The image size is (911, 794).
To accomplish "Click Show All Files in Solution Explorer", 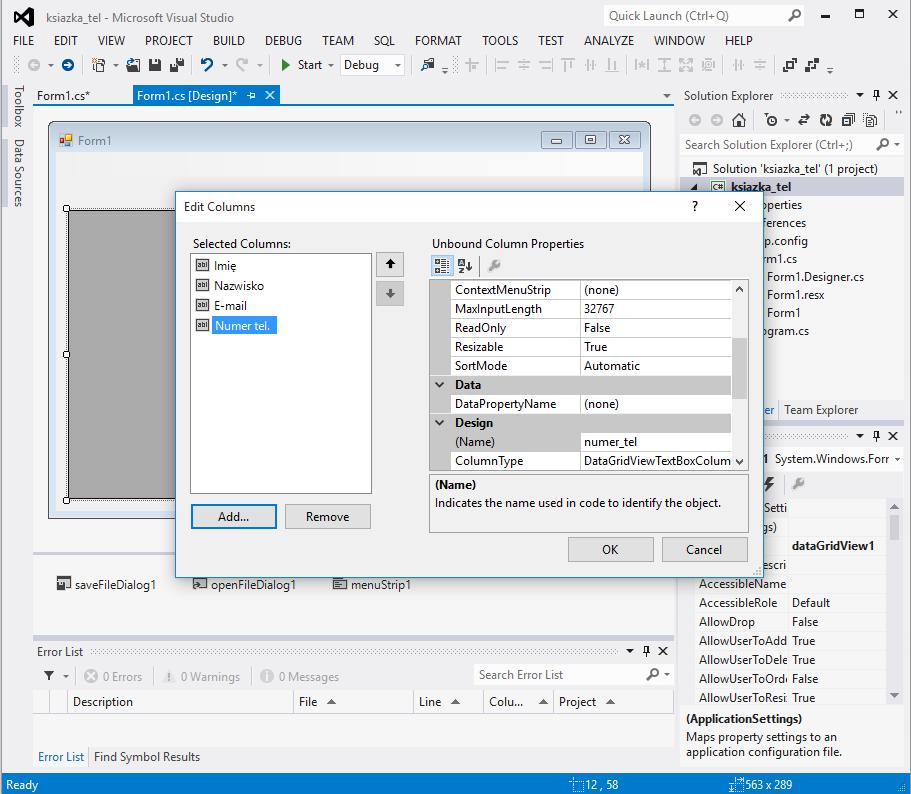I will (x=870, y=120).
